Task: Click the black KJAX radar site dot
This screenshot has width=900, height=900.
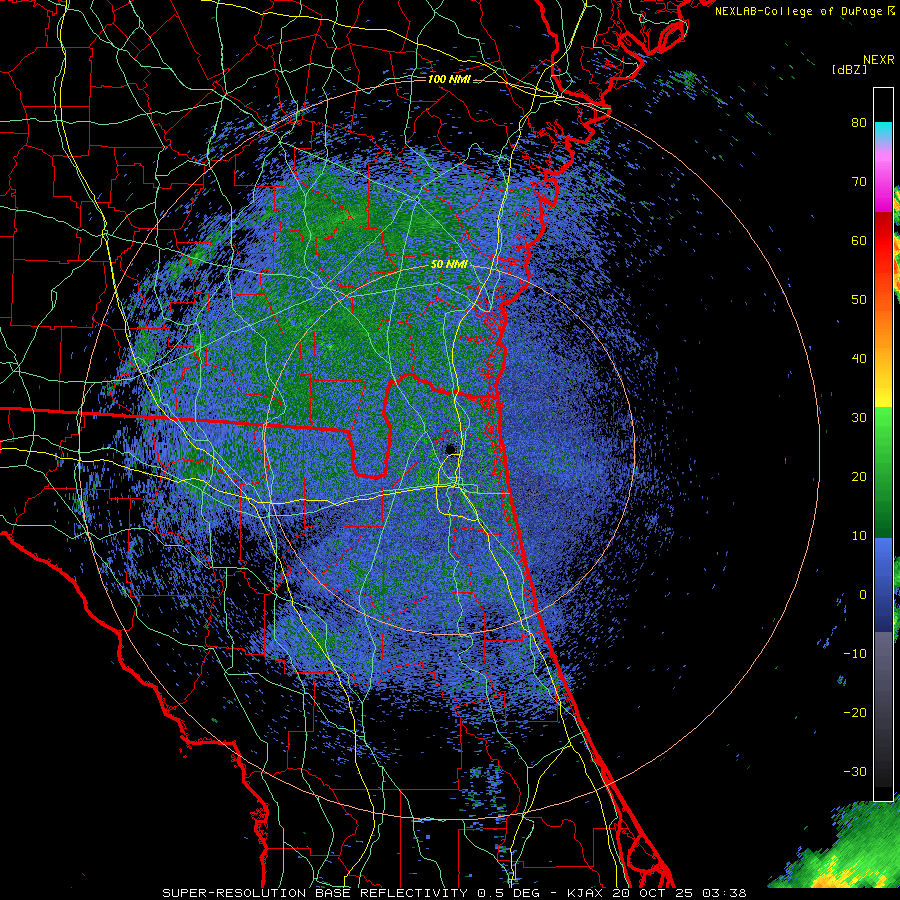Action: [451, 449]
